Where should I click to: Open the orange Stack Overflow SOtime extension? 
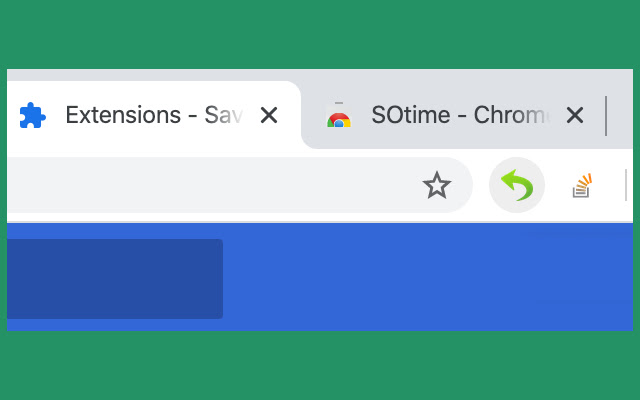pos(582,185)
